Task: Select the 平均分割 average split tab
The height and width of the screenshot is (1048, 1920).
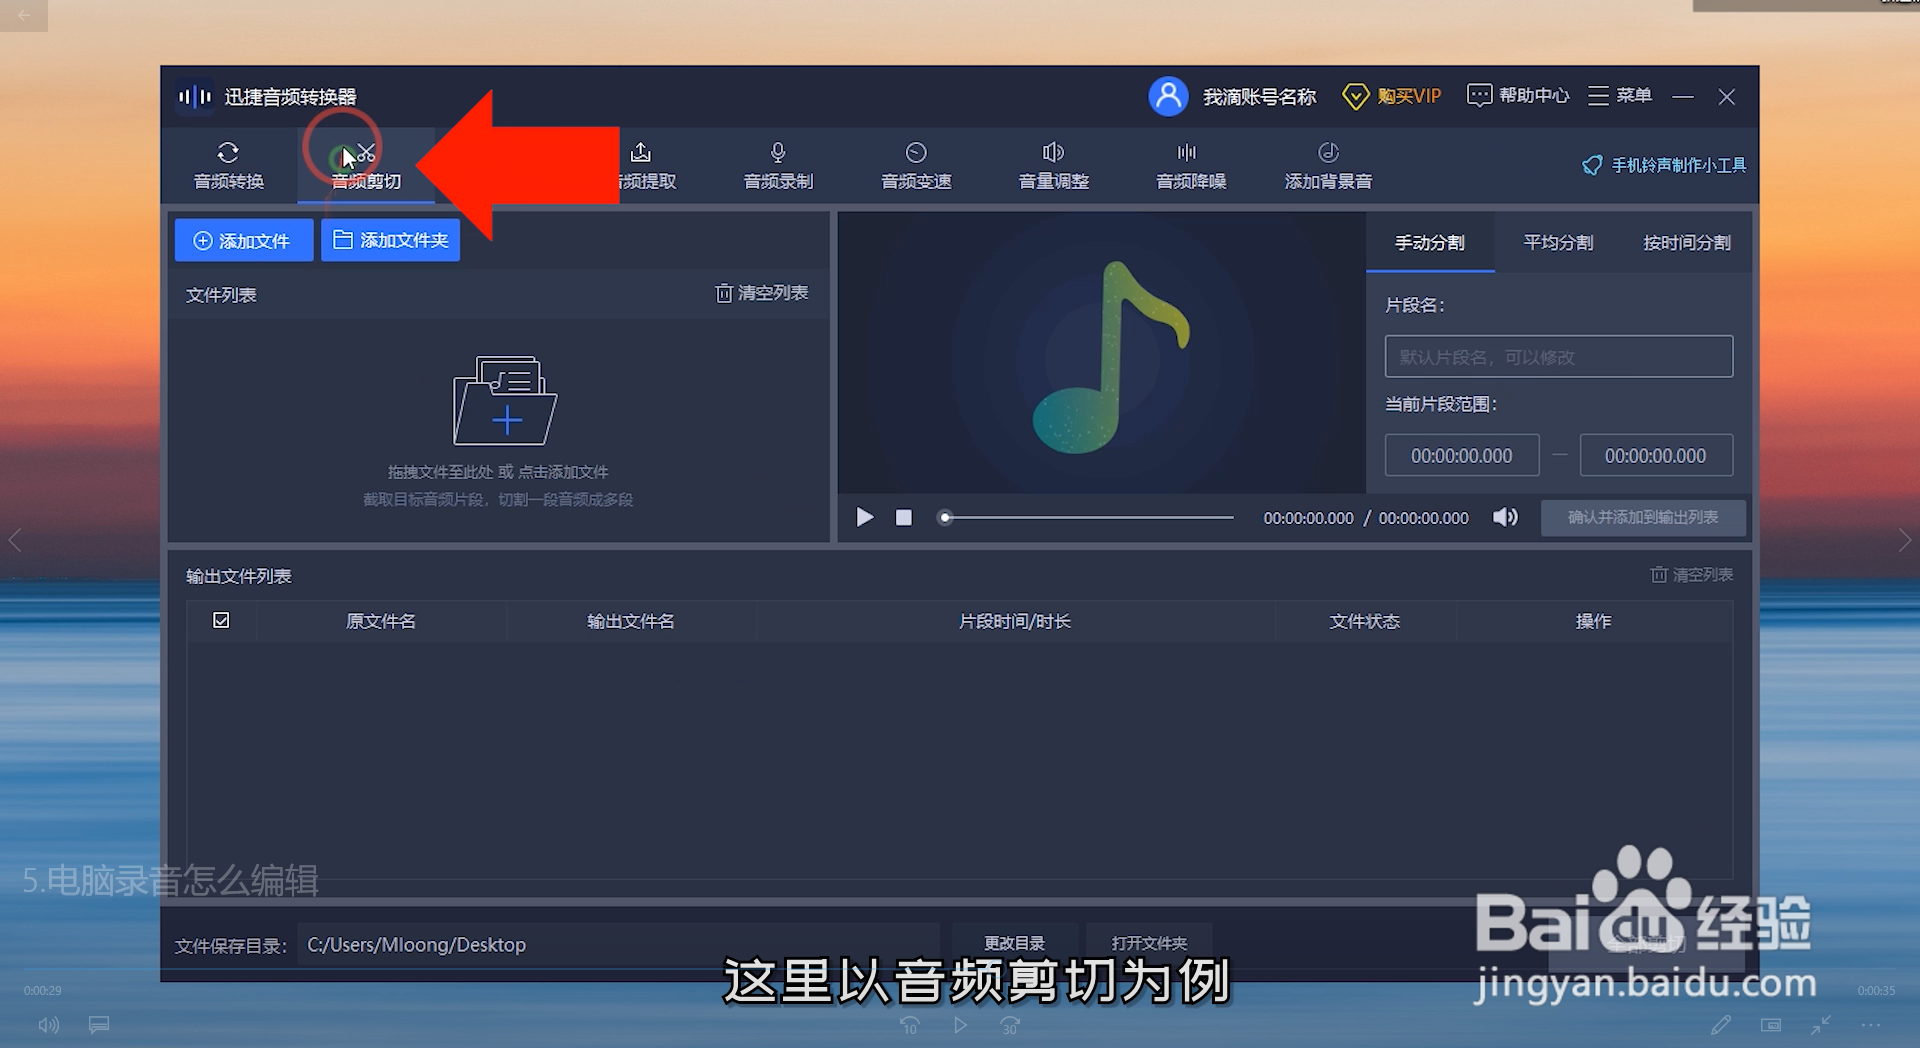Action: click(x=1558, y=243)
